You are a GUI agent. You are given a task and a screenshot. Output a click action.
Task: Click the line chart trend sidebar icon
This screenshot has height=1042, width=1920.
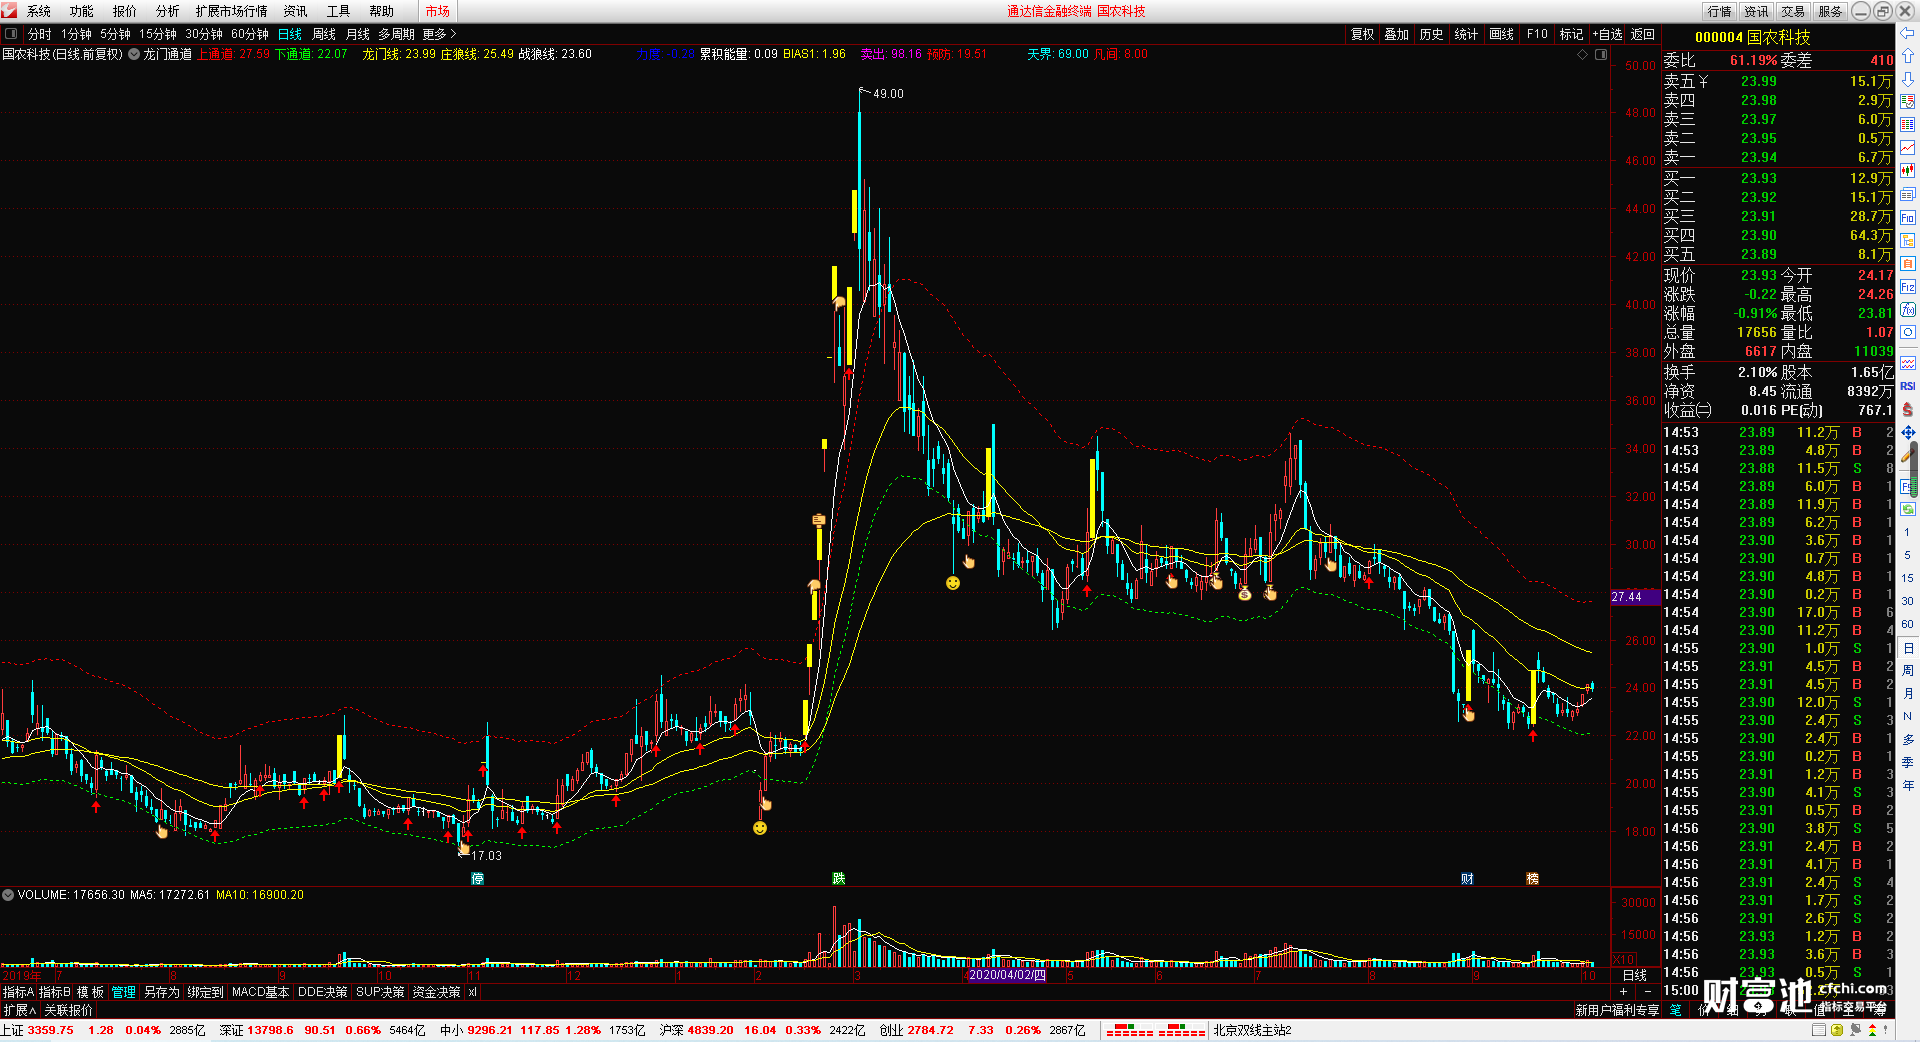point(1907,148)
